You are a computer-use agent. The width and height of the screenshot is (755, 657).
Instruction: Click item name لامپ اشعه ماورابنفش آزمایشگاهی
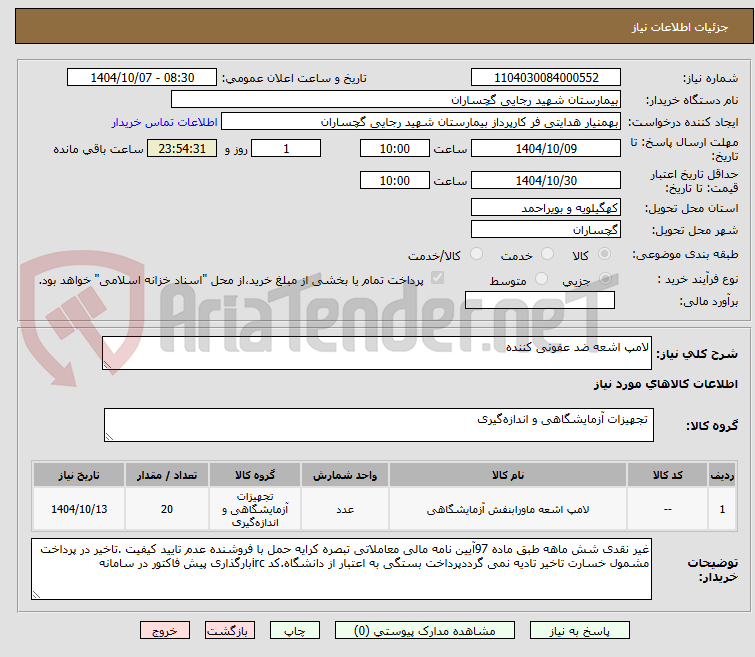click(x=508, y=510)
